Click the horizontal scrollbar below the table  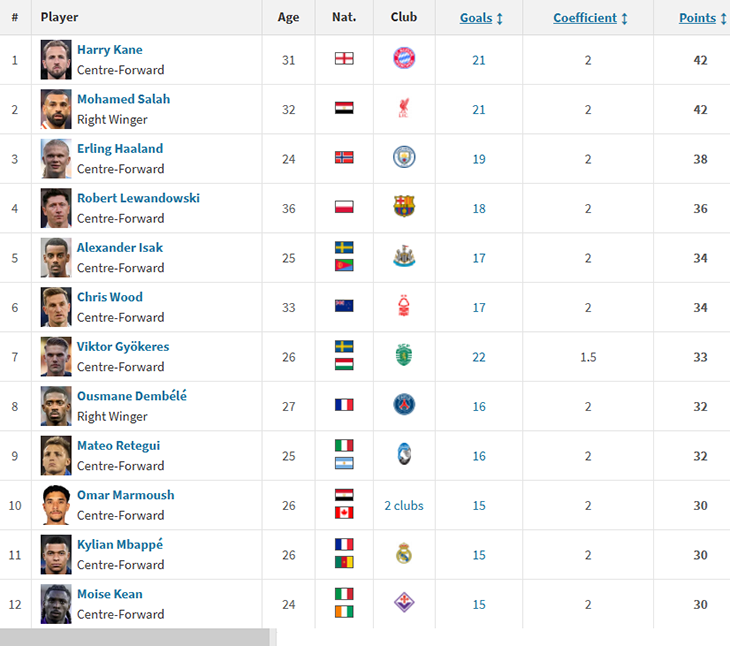[135, 637]
